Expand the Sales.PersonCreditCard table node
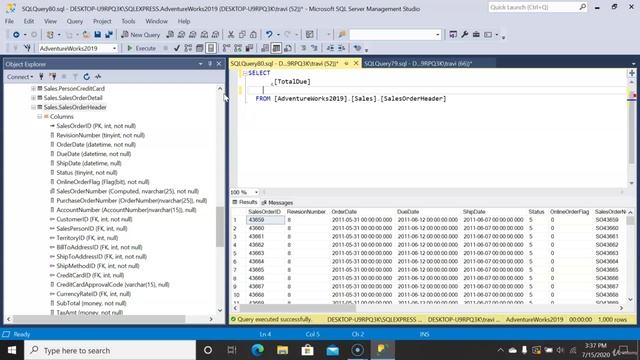The height and width of the screenshot is (360, 640). 33,89
